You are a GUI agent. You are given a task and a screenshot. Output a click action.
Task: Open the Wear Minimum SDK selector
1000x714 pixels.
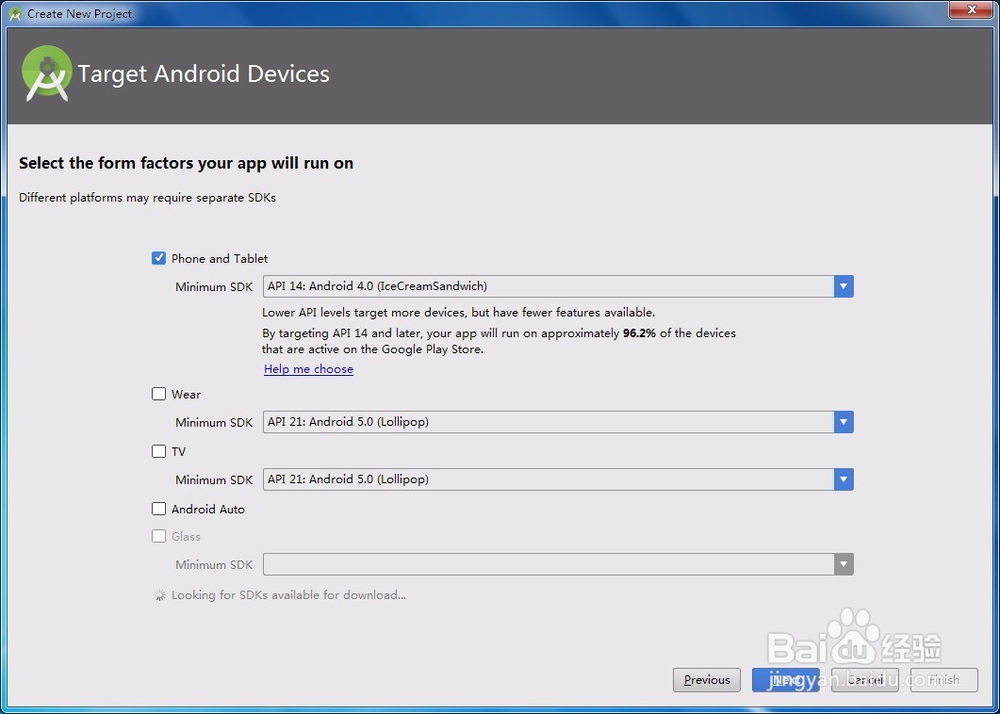pyautogui.click(x=550, y=421)
